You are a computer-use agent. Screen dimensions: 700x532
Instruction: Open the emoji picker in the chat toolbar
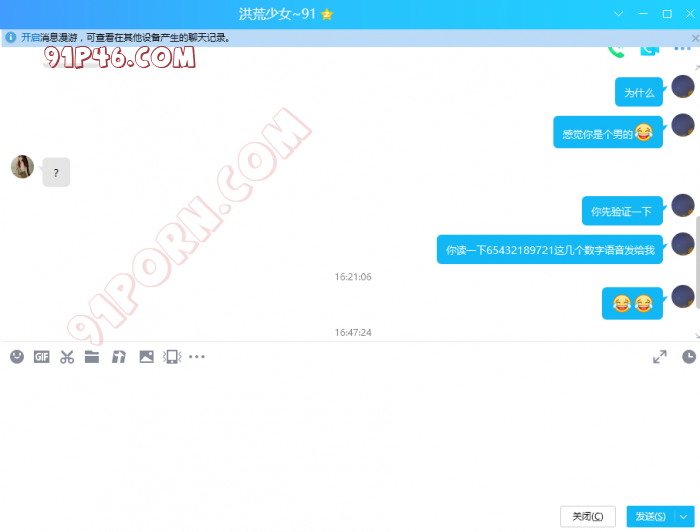pyautogui.click(x=17, y=357)
